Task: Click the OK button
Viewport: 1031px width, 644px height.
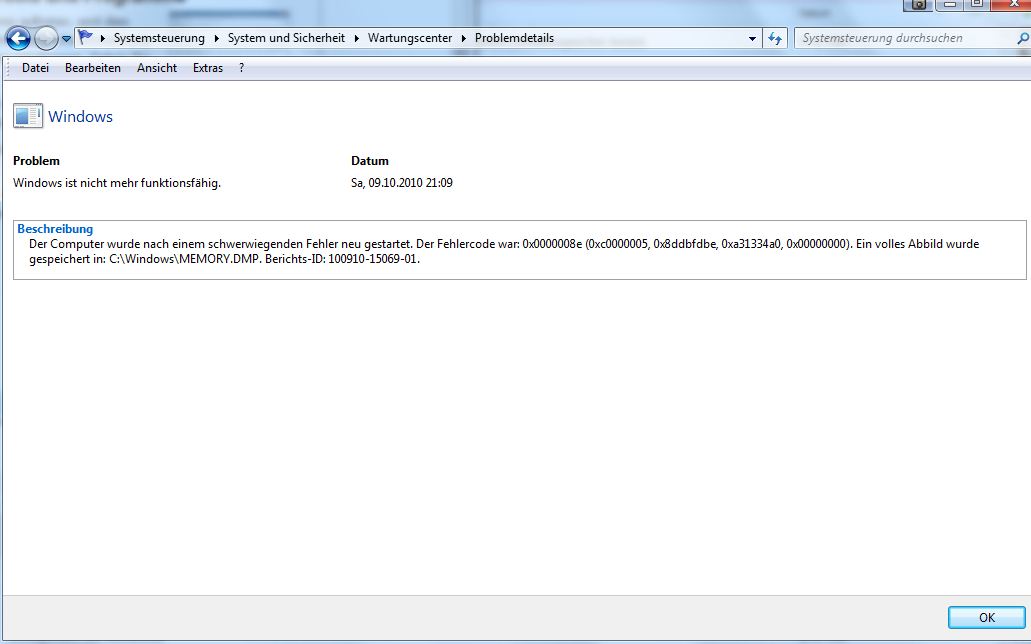Action: [986, 617]
